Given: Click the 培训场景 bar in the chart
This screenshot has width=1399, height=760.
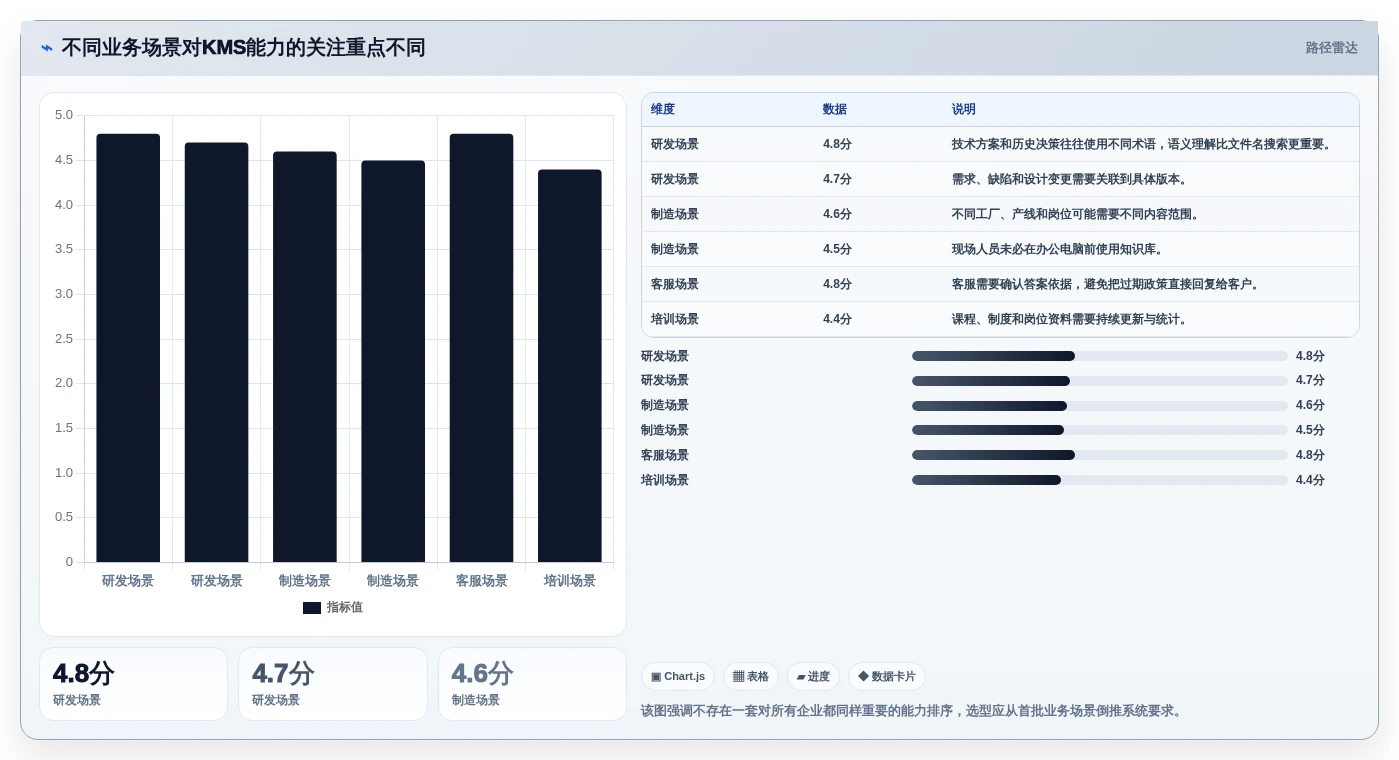Looking at the screenshot, I should click(x=570, y=366).
